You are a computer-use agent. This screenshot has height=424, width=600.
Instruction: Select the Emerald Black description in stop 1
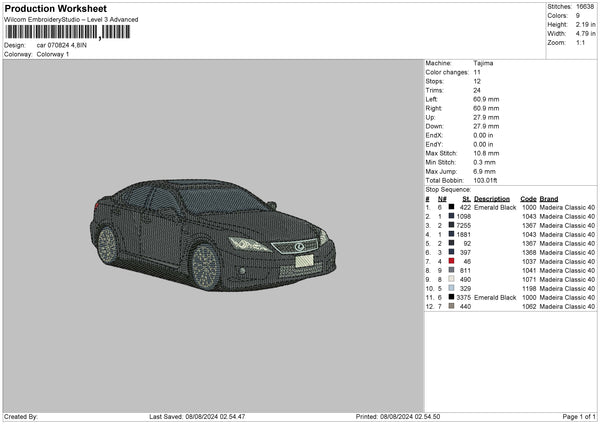point(496,207)
